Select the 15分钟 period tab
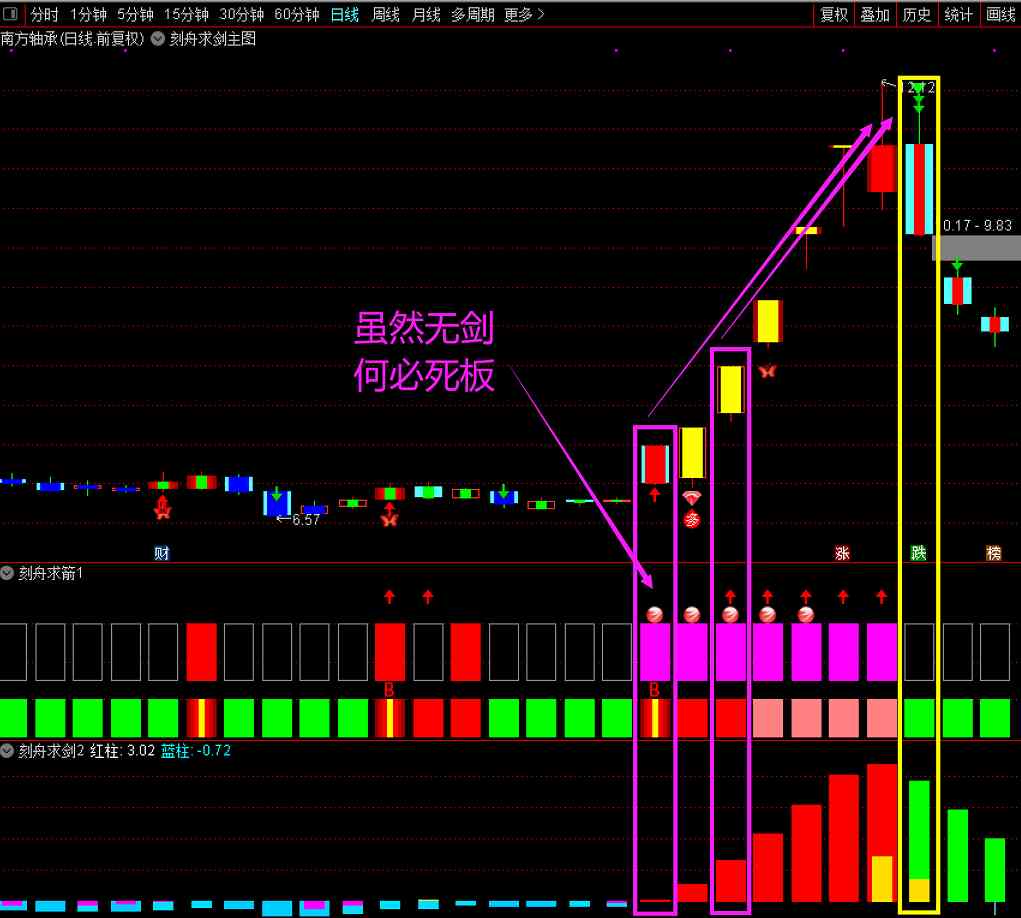The width and height of the screenshot is (1021, 918). (x=186, y=14)
